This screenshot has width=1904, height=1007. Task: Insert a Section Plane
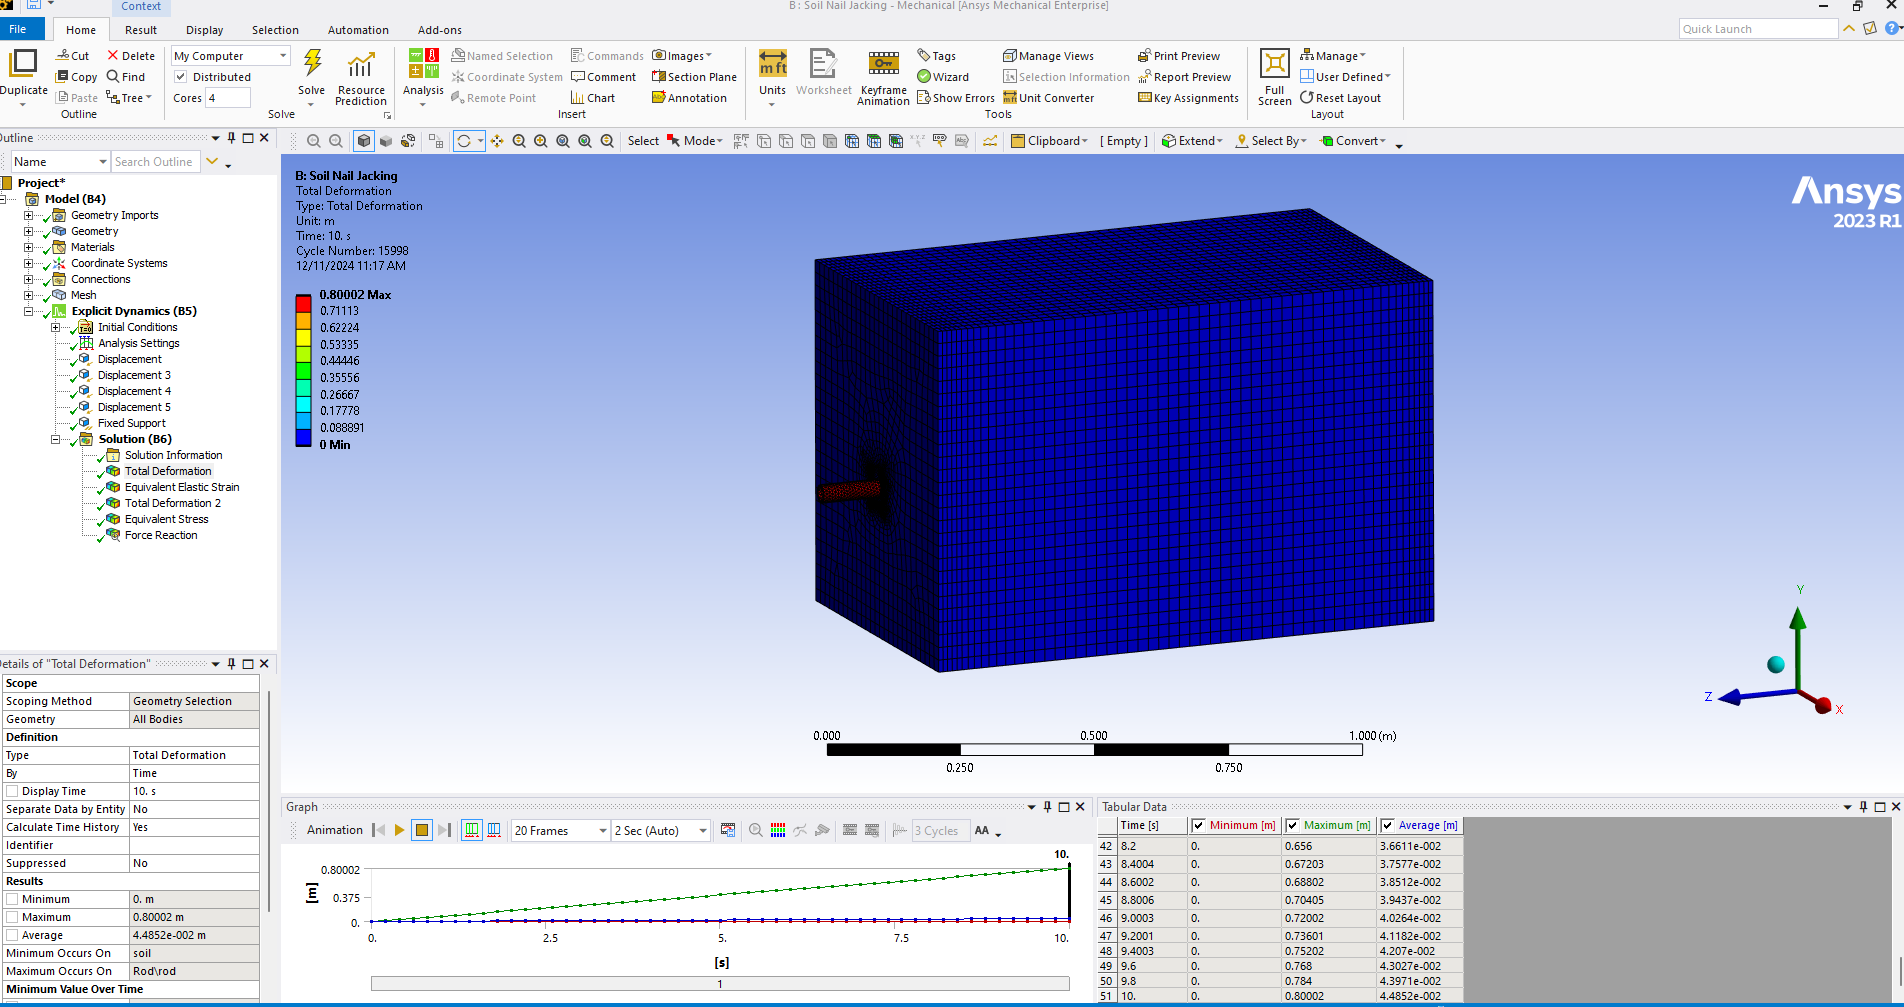coord(694,77)
